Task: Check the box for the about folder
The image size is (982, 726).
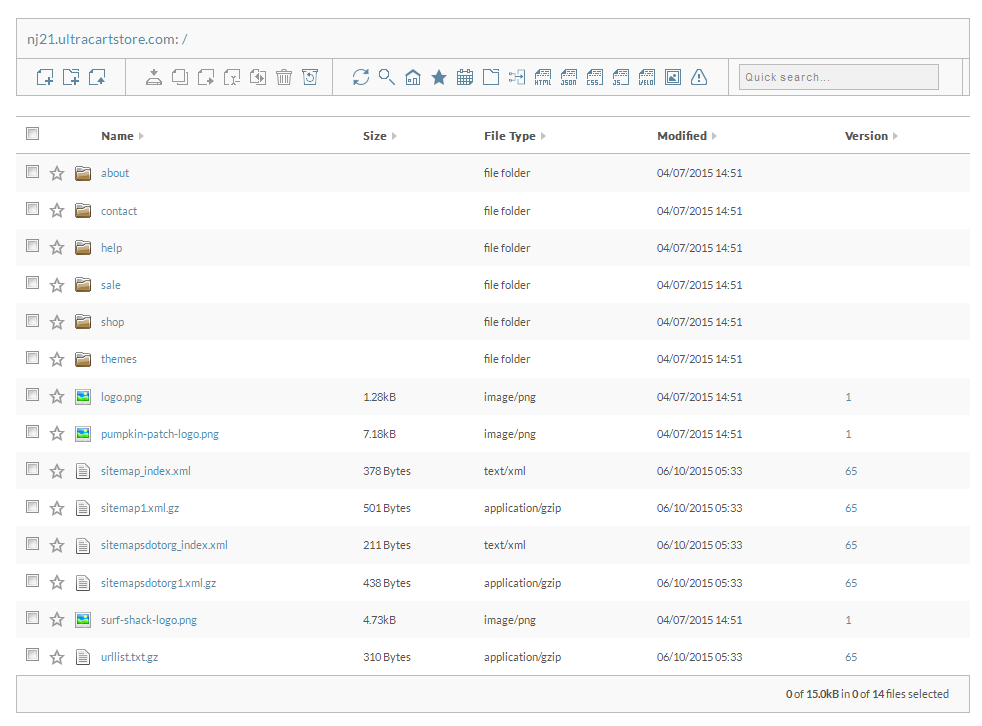Action: pos(33,172)
